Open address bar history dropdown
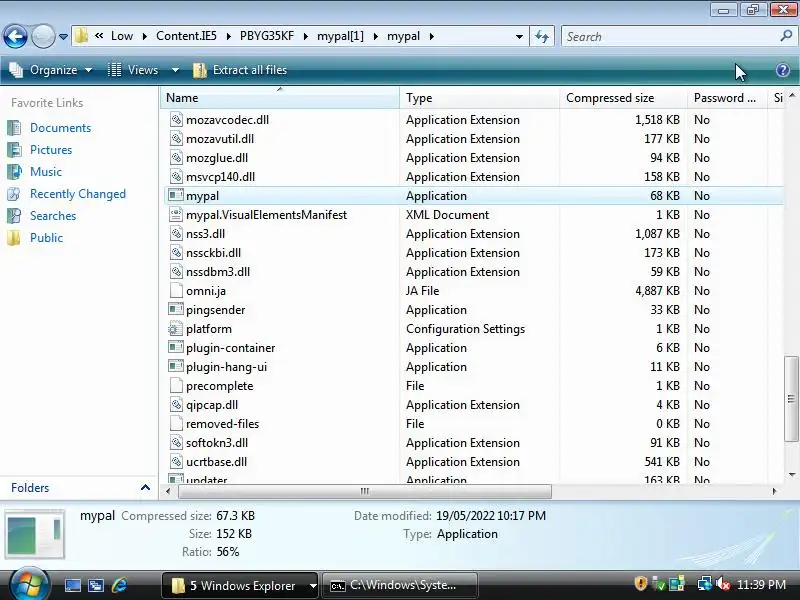This screenshot has height=600, width=800. [519, 36]
